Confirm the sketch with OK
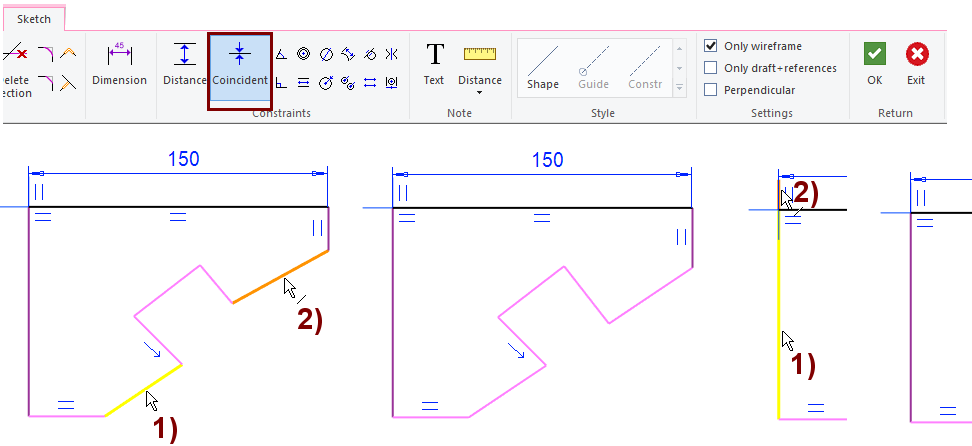The image size is (972, 446). click(875, 64)
